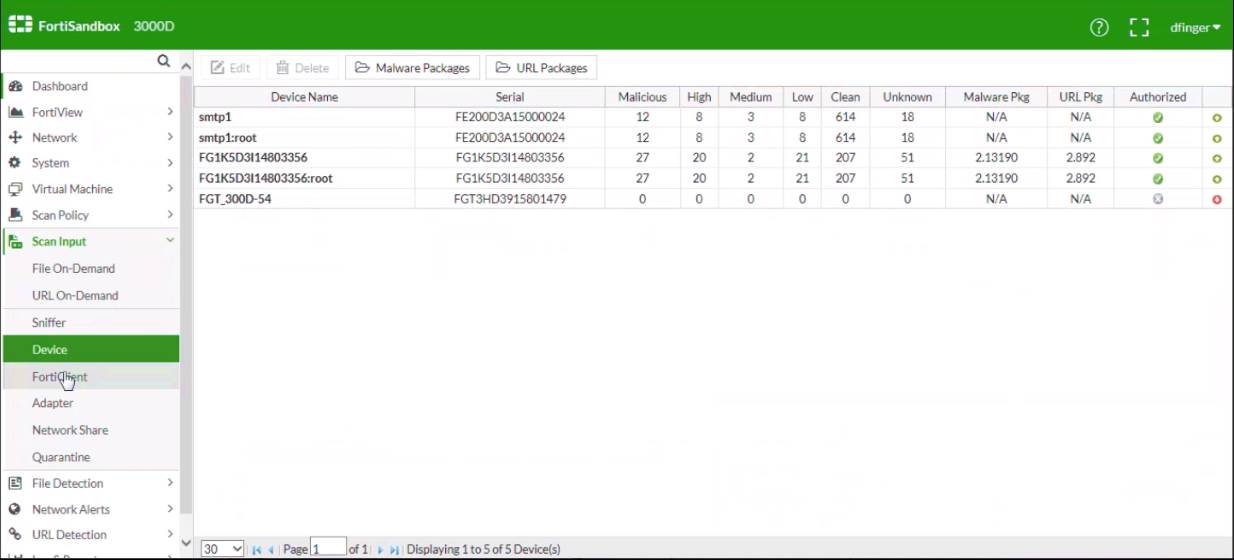Go to previous page icon
Image resolution: width=1234 pixels, height=560 pixels.
coord(271,550)
